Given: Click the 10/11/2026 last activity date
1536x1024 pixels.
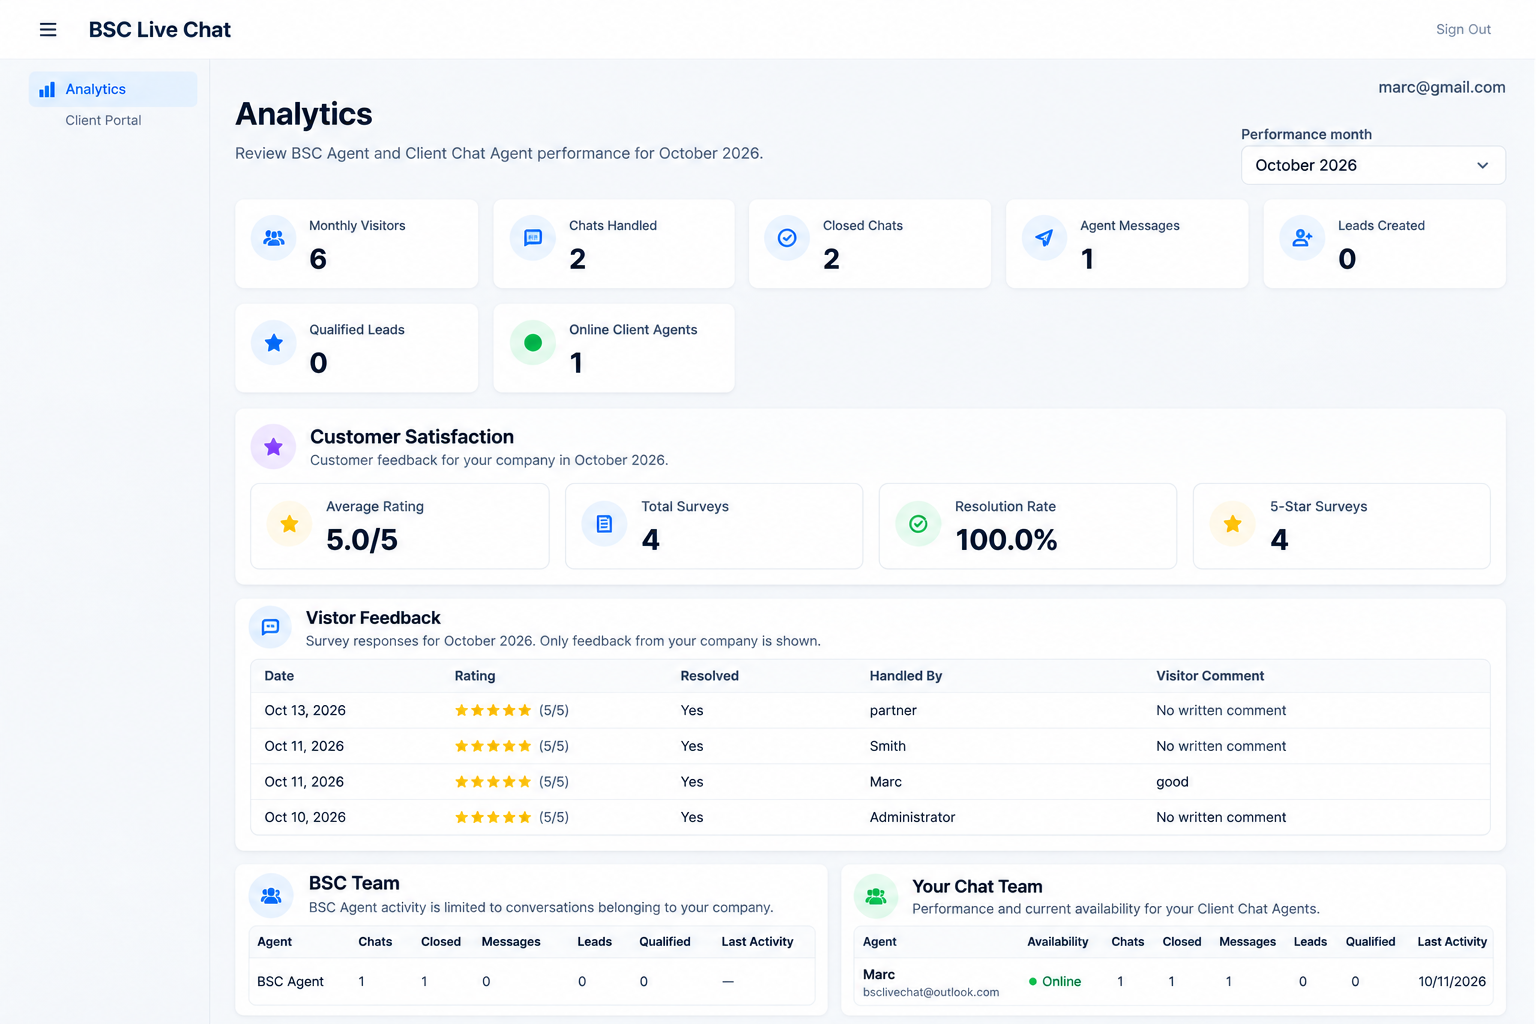Looking at the screenshot, I should coord(1452,982).
